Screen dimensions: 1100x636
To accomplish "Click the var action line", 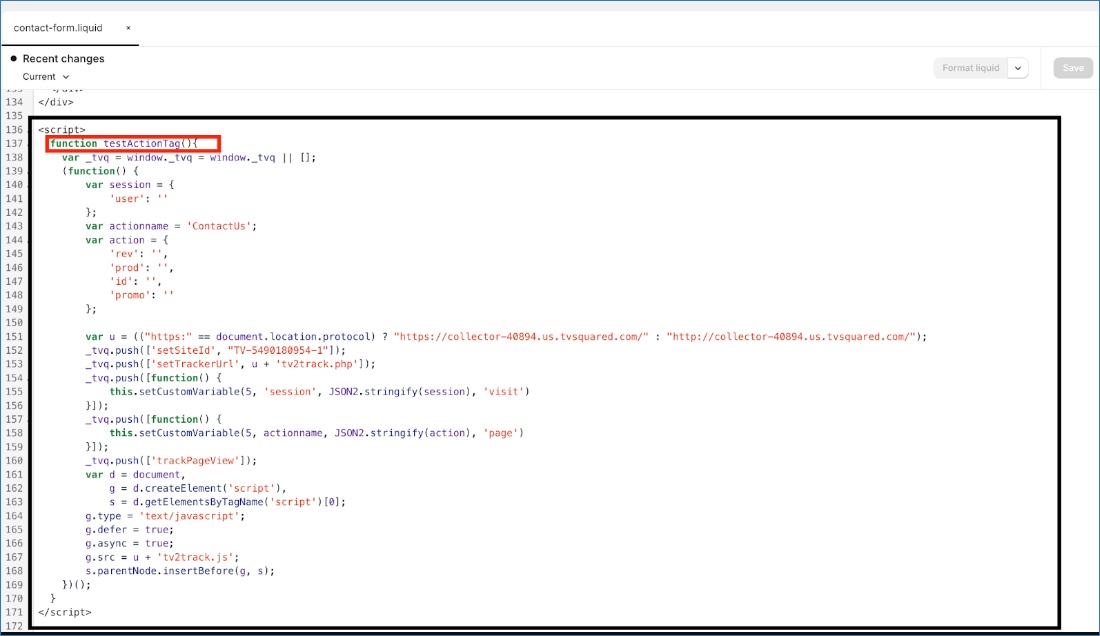I will pos(127,240).
